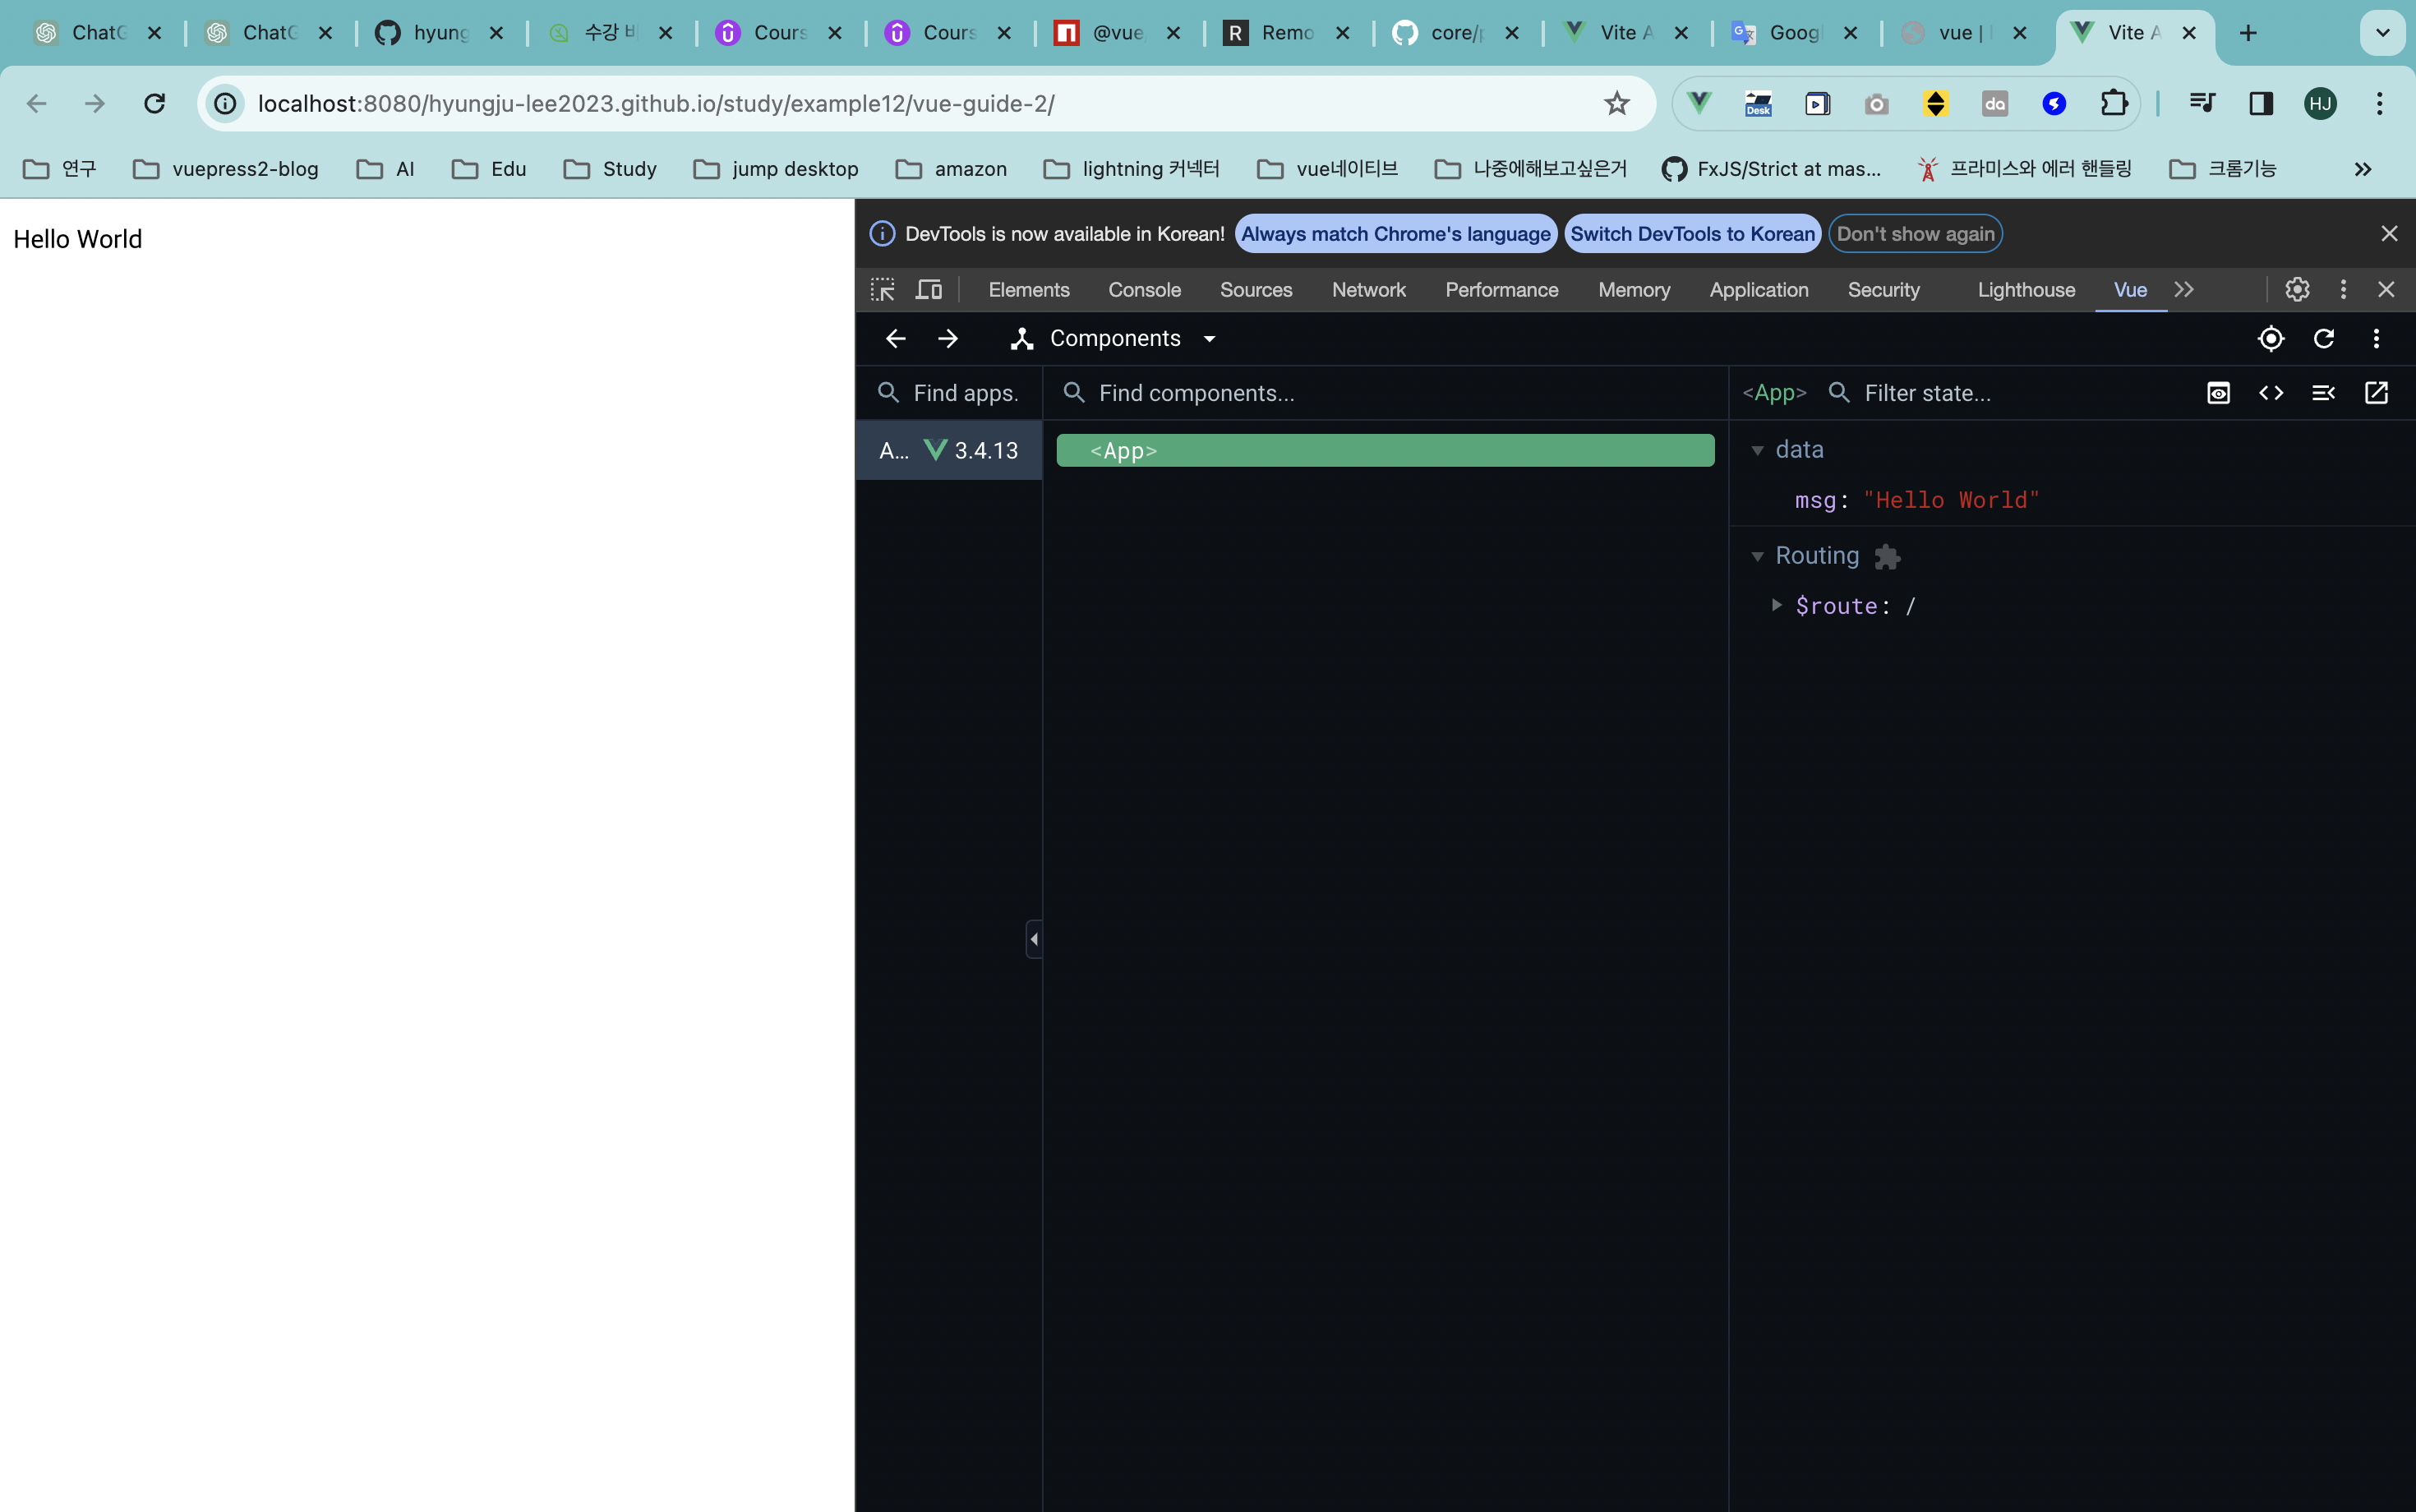Show hidden bookmarks chevron
The height and width of the screenshot is (1512, 2416).
click(2363, 169)
